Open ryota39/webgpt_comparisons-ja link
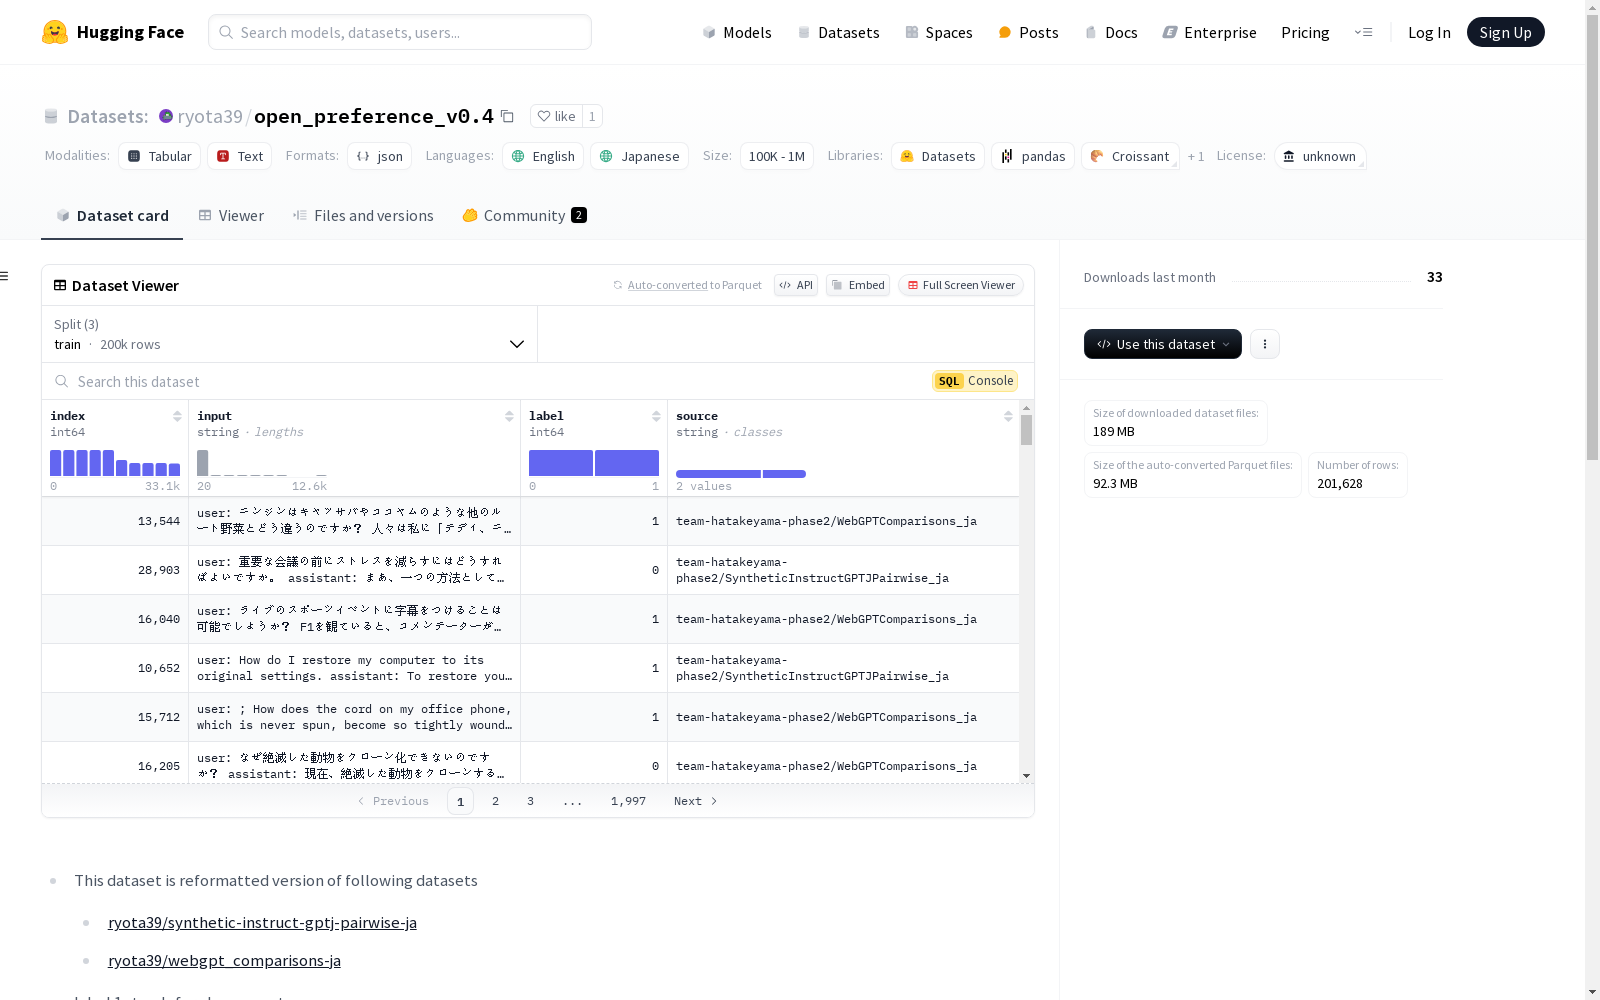 [x=224, y=961]
